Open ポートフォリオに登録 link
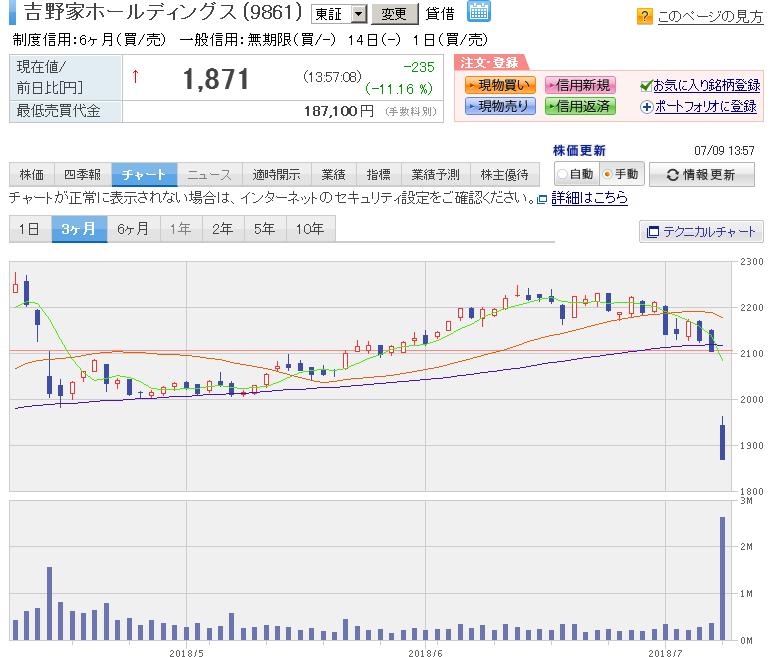This screenshot has height=657, width=770. 706,106
